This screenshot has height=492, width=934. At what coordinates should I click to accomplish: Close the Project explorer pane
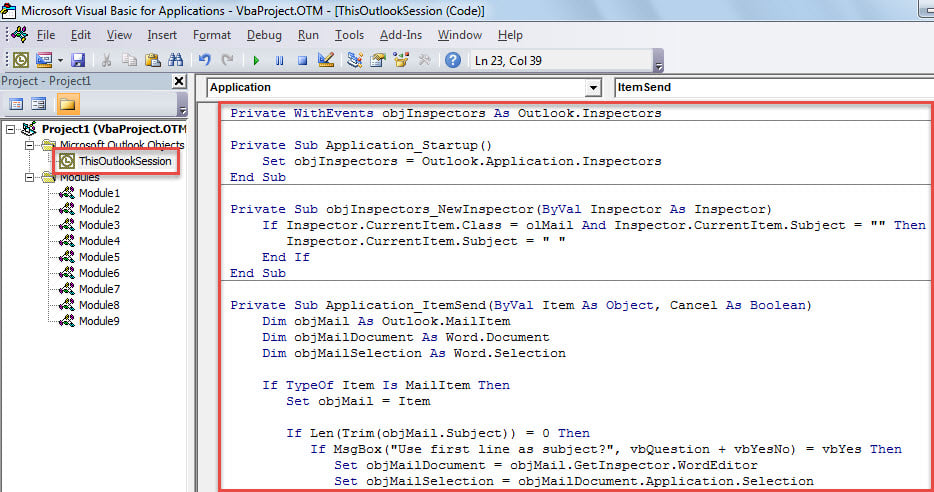tap(179, 81)
